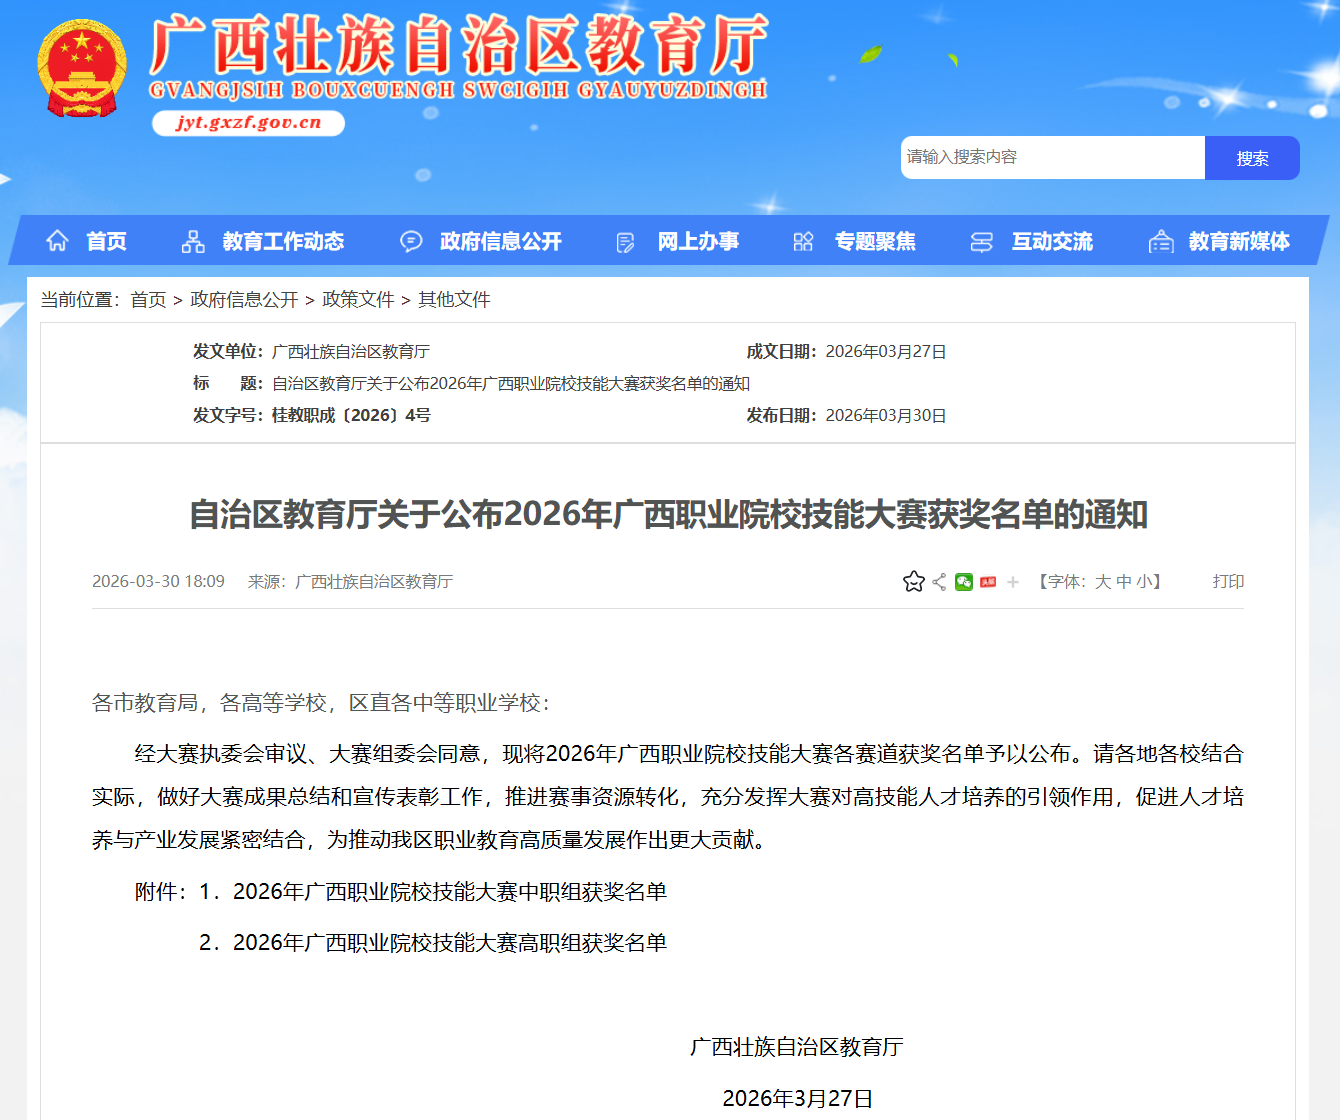The width and height of the screenshot is (1340, 1120).
Task: Set font size to medium (中)
Action: click(1124, 582)
